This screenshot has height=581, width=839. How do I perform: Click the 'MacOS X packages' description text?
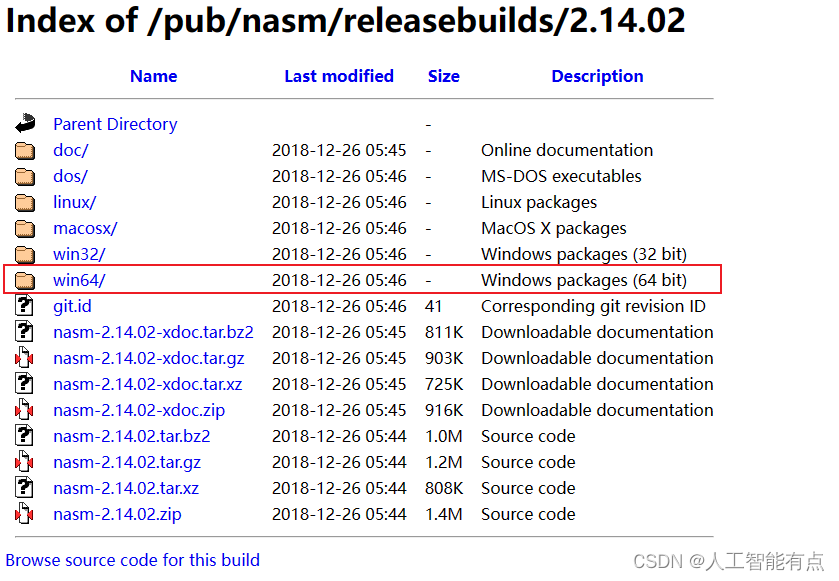[554, 228]
